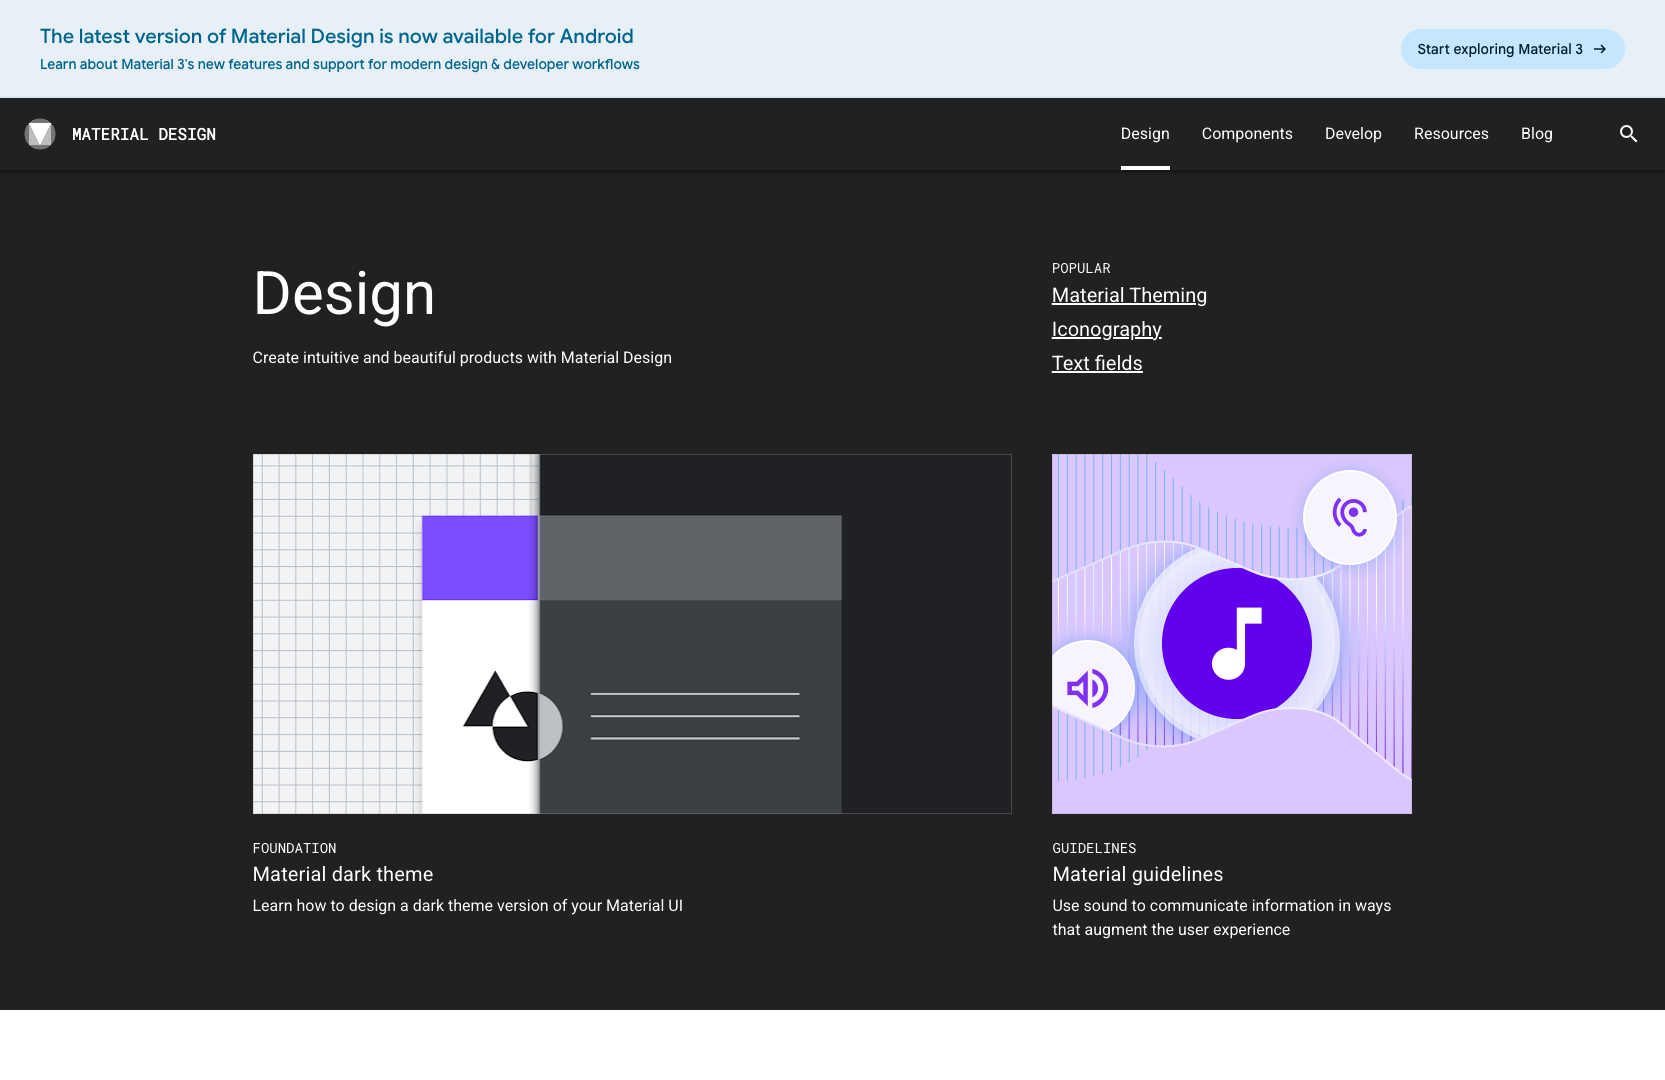Image resolution: width=1665 pixels, height=1080 pixels.
Task: Select the GUIDELINES category label
Action: click(x=1094, y=848)
